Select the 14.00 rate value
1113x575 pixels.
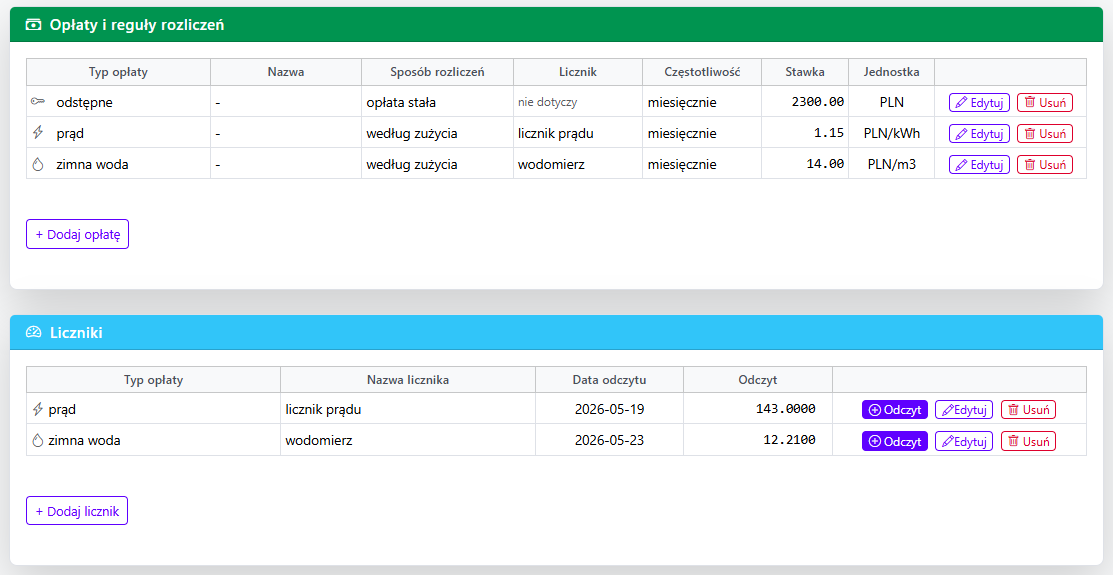click(825, 164)
